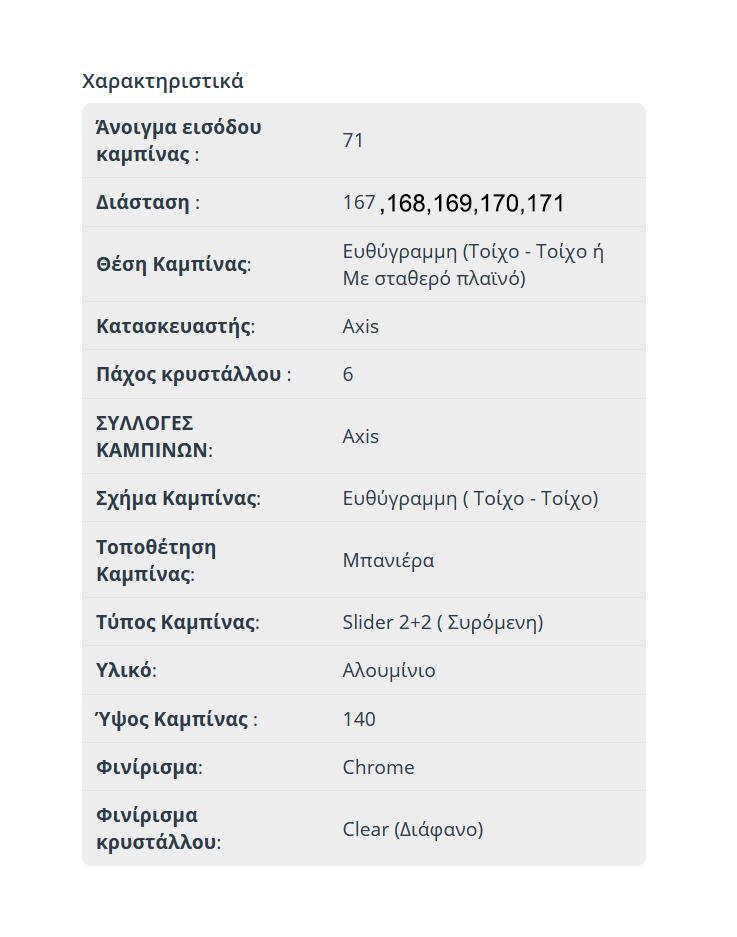Select the value 71
The image size is (737, 937).
pyautogui.click(x=353, y=140)
